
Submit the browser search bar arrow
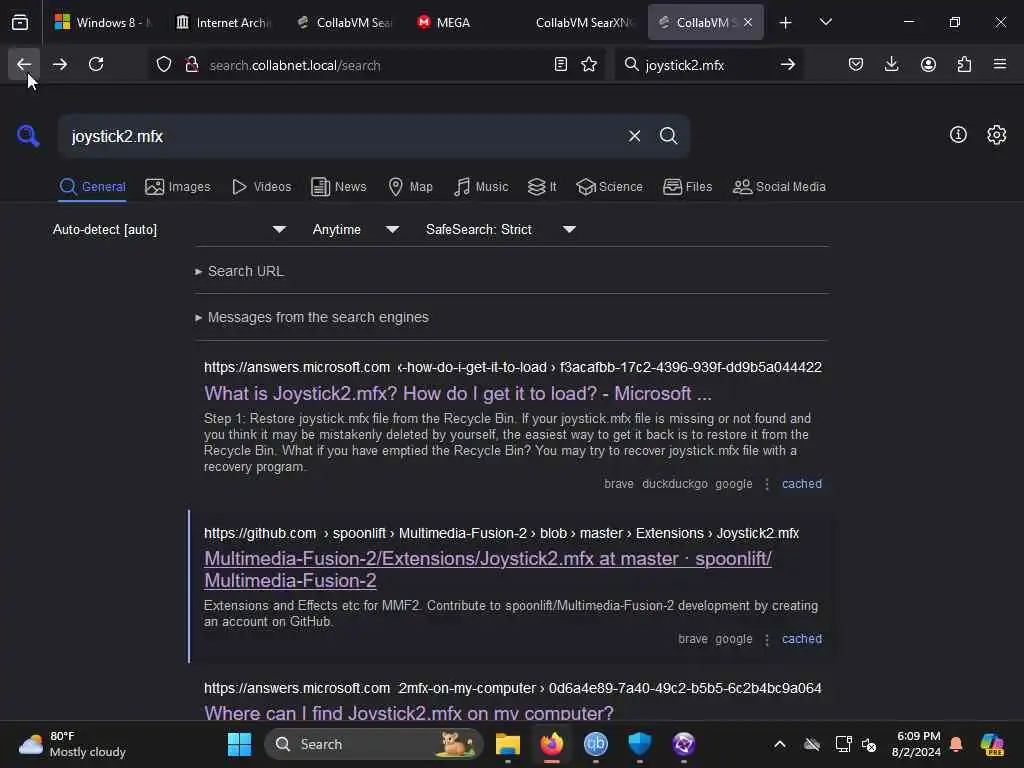click(788, 65)
